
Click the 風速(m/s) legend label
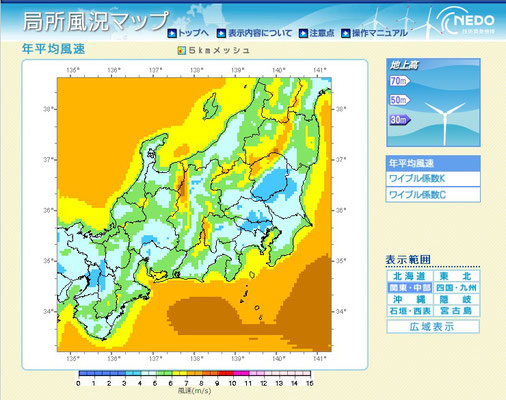[194, 391]
